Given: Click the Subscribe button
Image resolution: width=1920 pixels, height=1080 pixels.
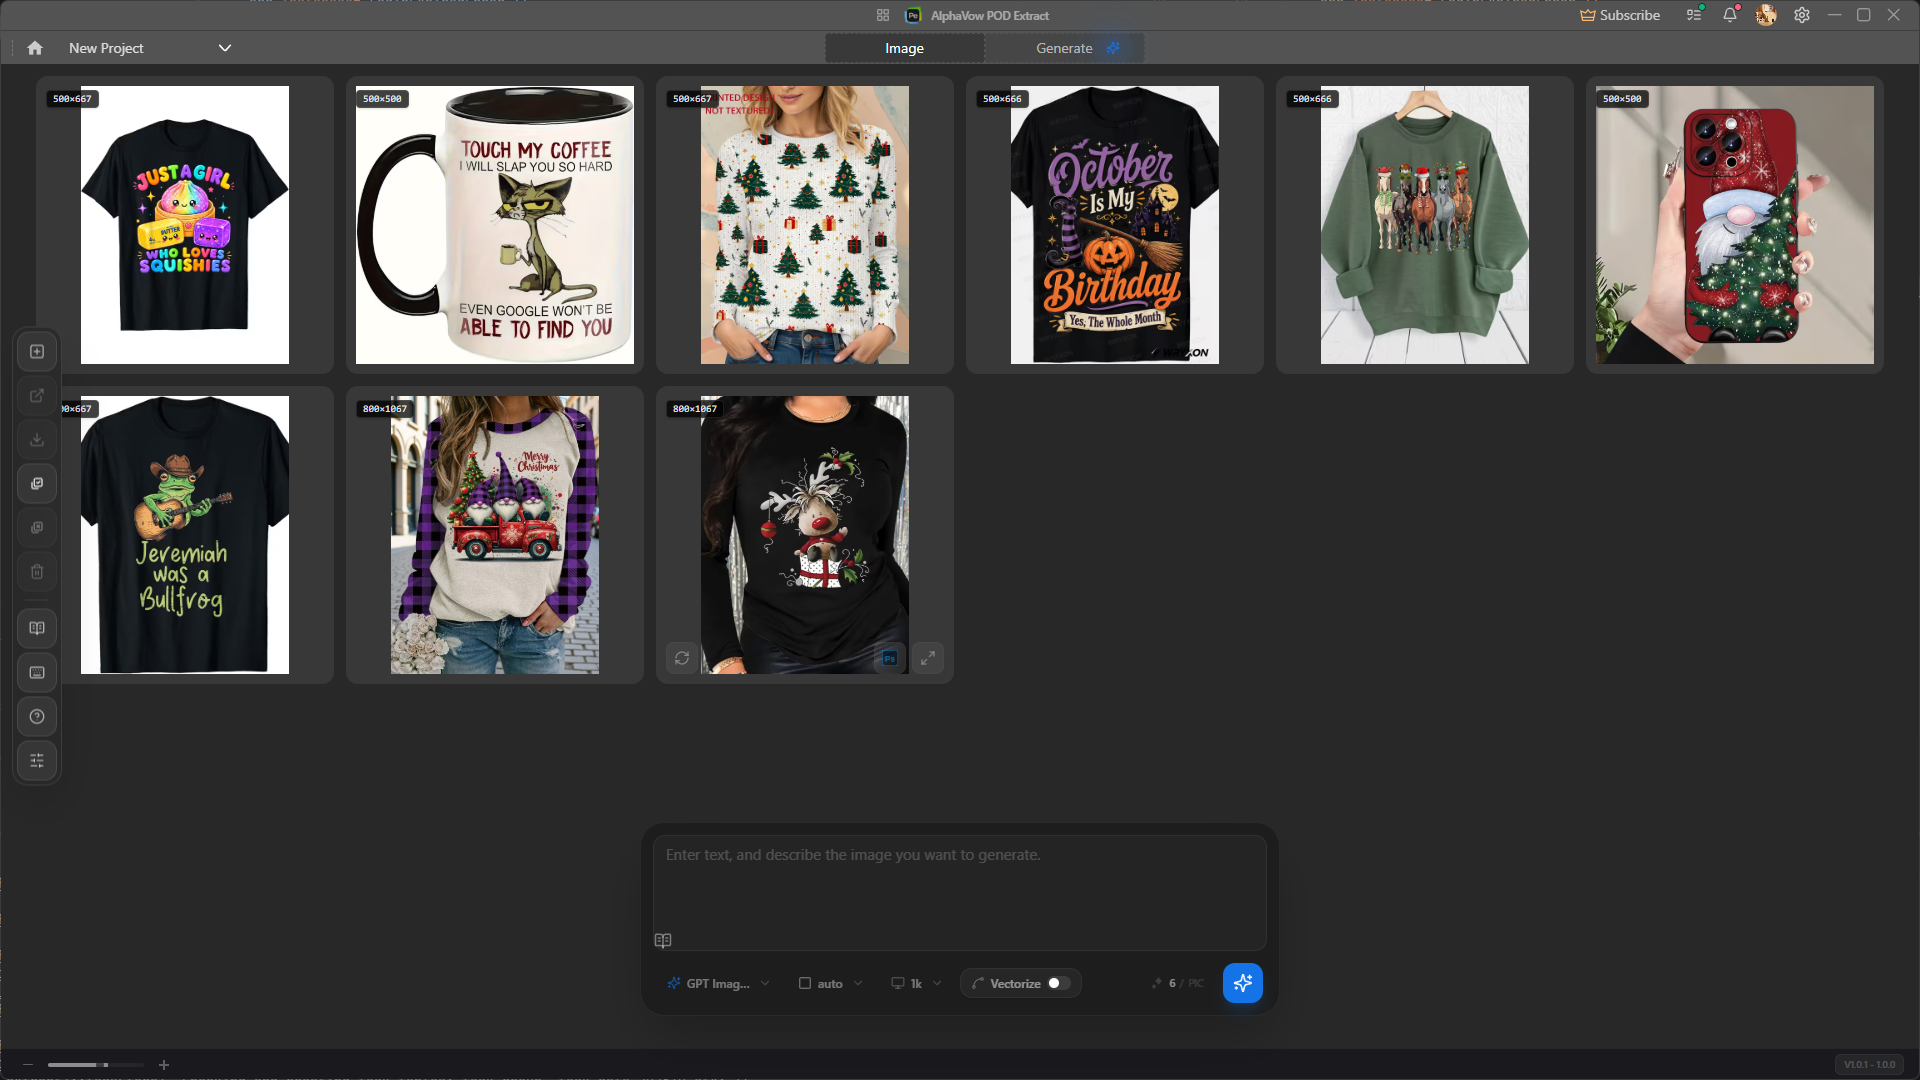Looking at the screenshot, I should [x=1620, y=15].
